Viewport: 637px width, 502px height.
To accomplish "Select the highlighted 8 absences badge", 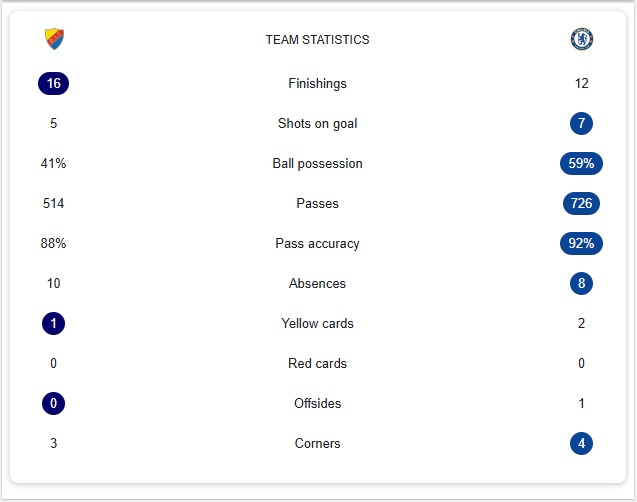I will [581, 283].
